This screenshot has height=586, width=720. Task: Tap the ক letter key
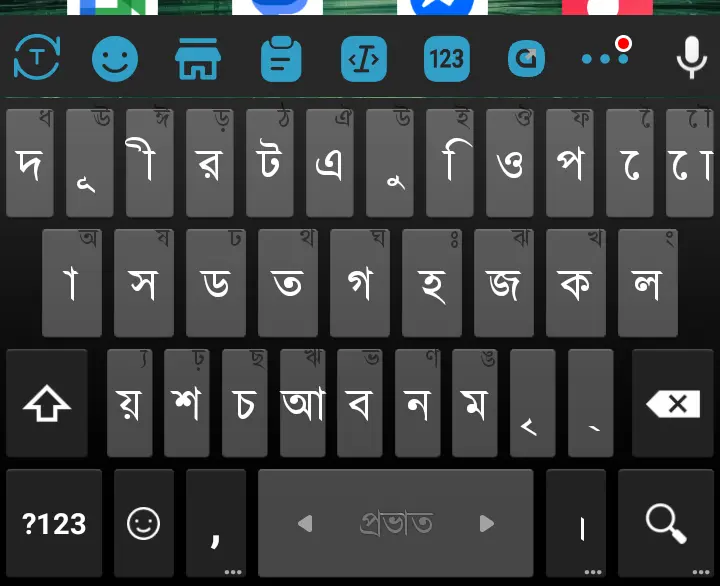576,283
